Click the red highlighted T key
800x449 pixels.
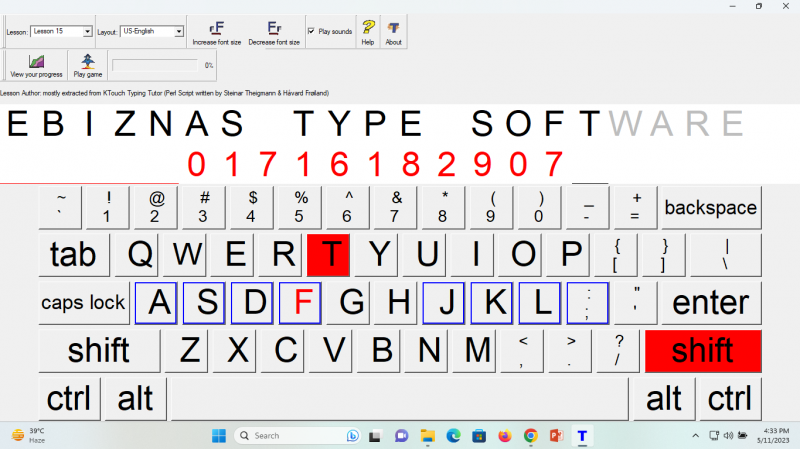328,254
